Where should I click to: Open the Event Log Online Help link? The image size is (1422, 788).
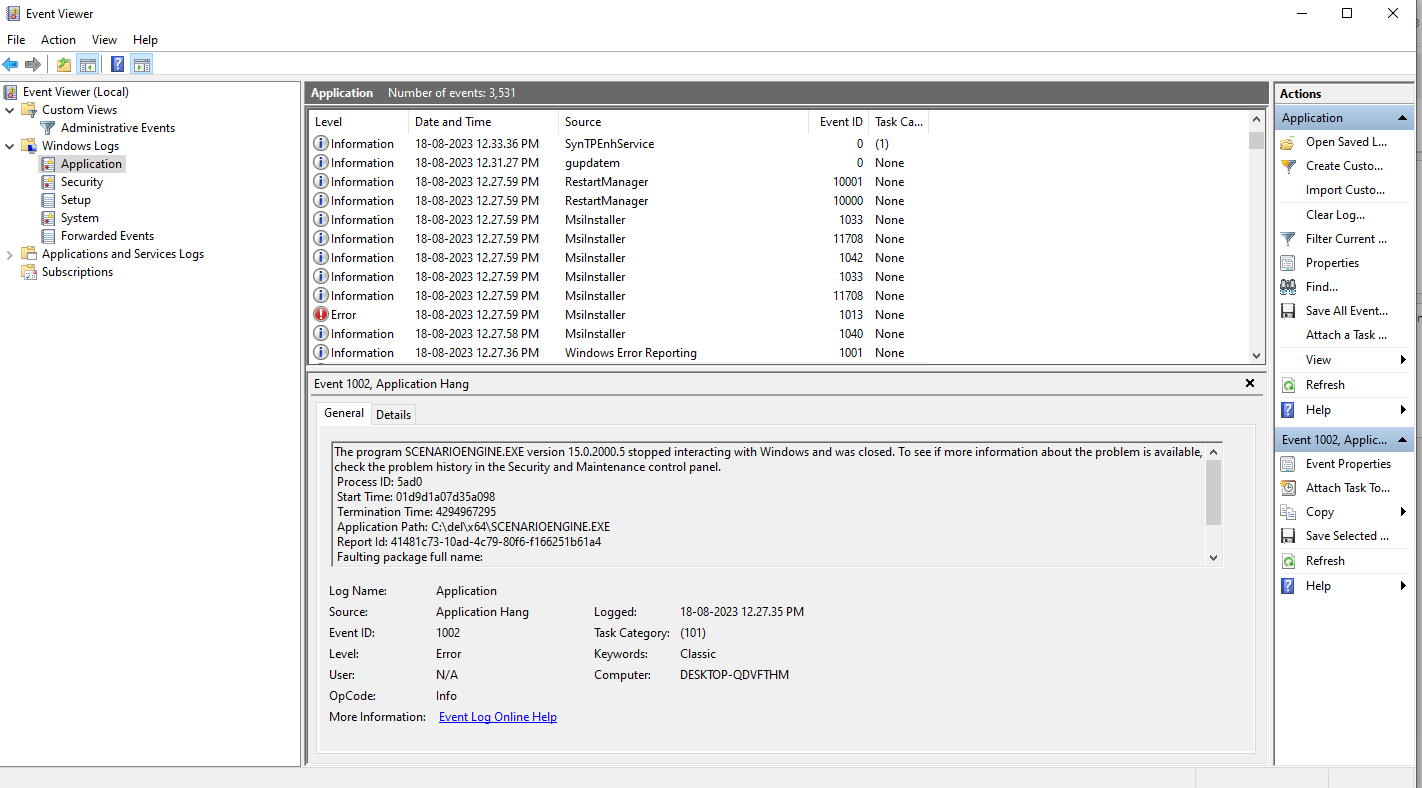coord(497,717)
